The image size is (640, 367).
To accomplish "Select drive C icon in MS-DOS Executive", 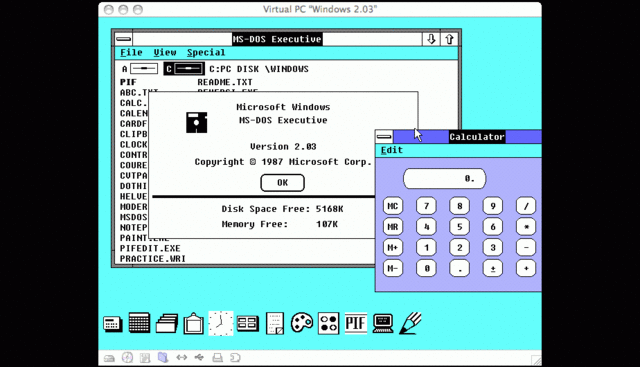I will point(184,69).
